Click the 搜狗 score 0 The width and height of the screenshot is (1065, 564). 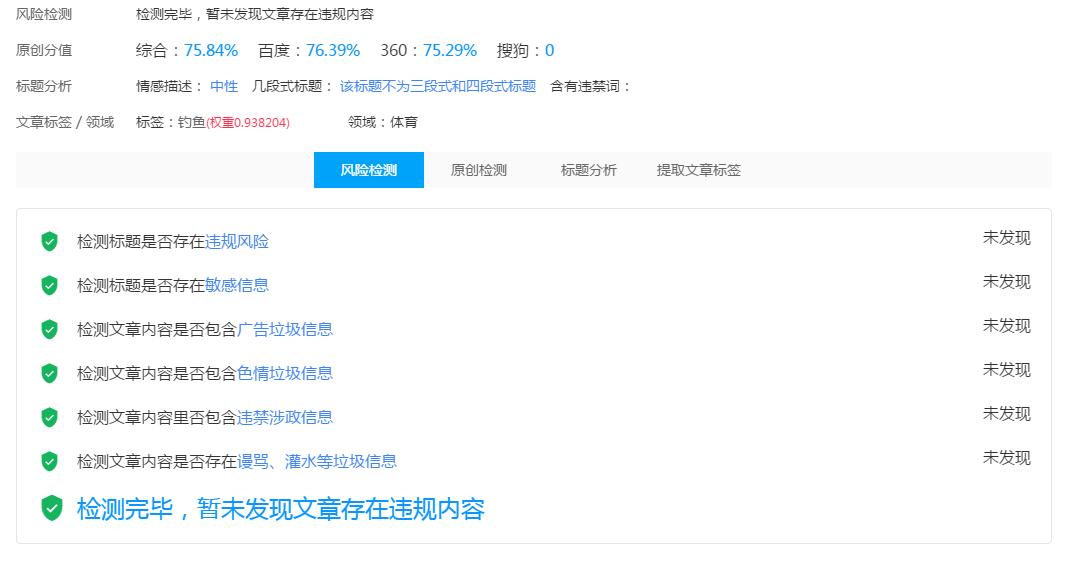click(x=549, y=50)
